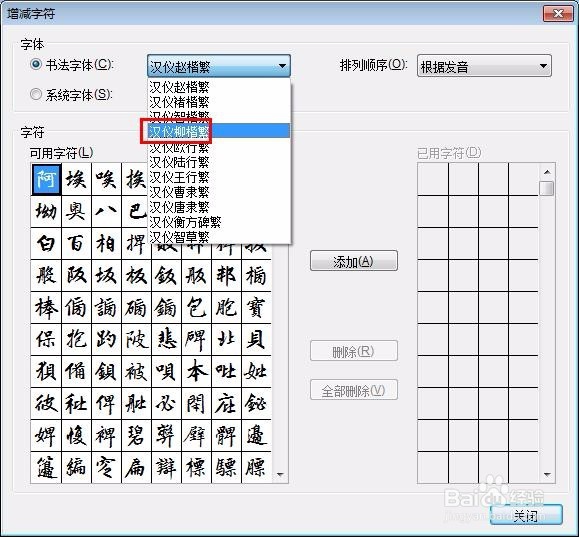
Task: Select the 百 character cell
Action: pos(76,243)
